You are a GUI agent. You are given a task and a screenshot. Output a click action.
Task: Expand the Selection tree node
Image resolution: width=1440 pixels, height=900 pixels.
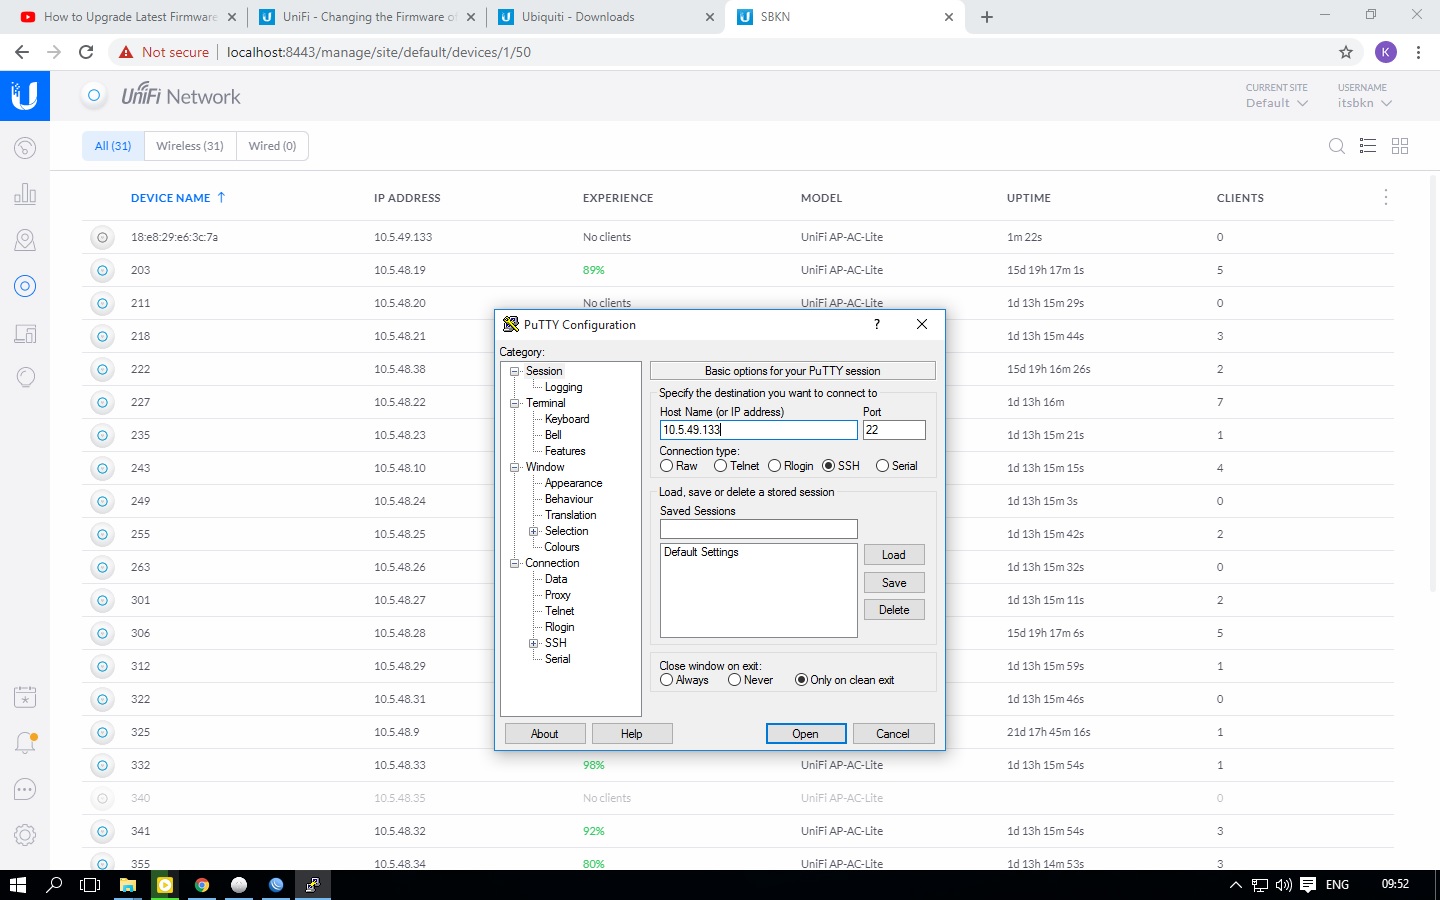coord(534,531)
